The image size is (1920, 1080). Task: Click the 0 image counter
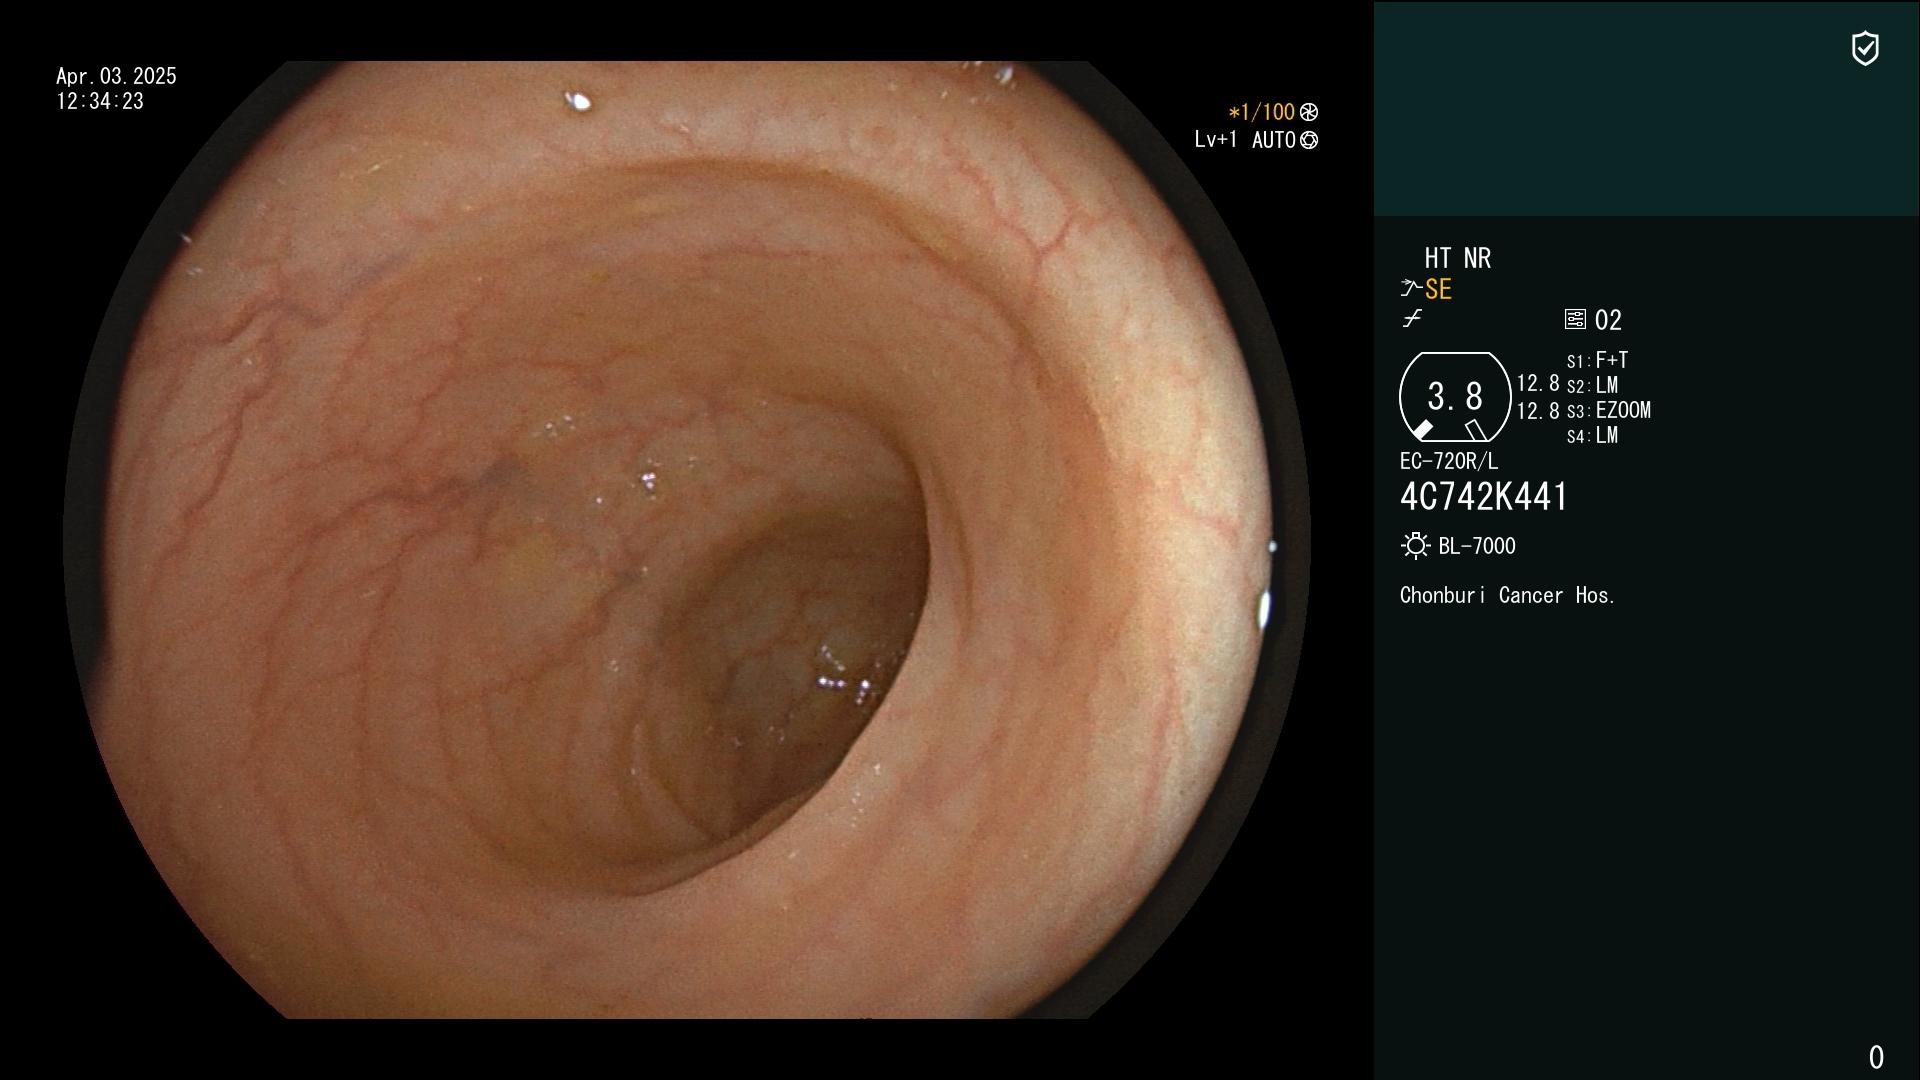[1876, 1057]
